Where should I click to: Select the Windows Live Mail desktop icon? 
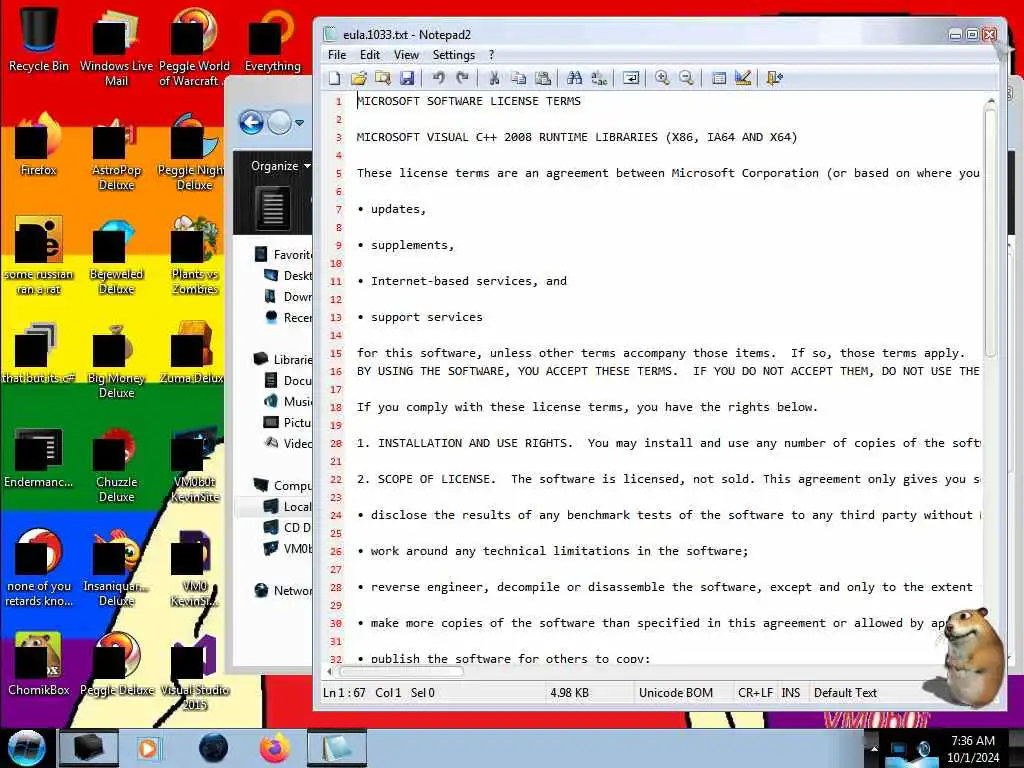click(x=116, y=46)
